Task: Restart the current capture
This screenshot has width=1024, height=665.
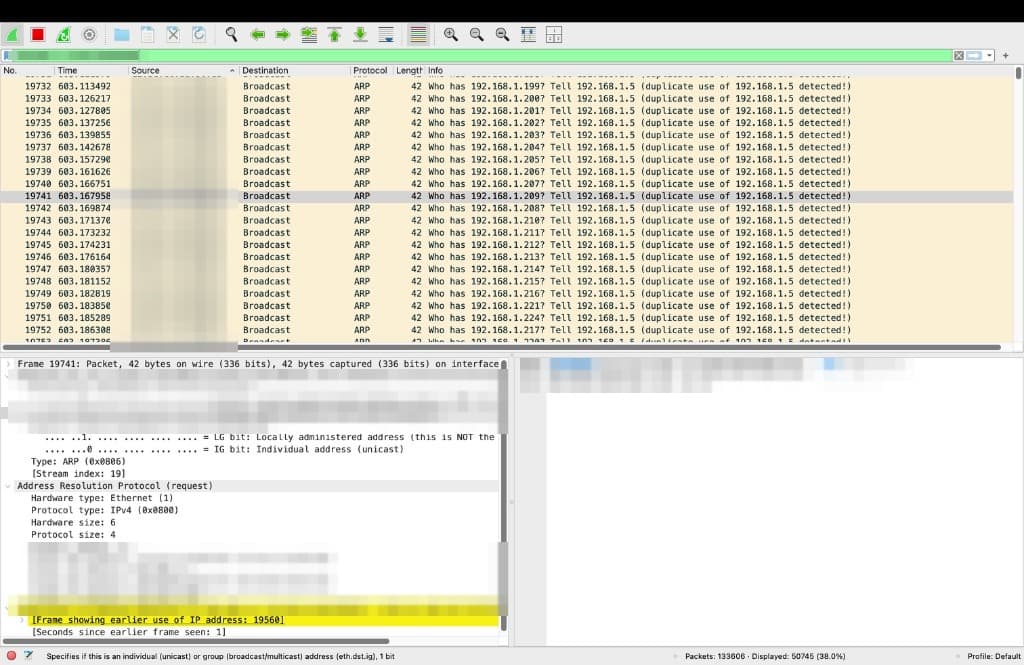Action: click(x=63, y=35)
